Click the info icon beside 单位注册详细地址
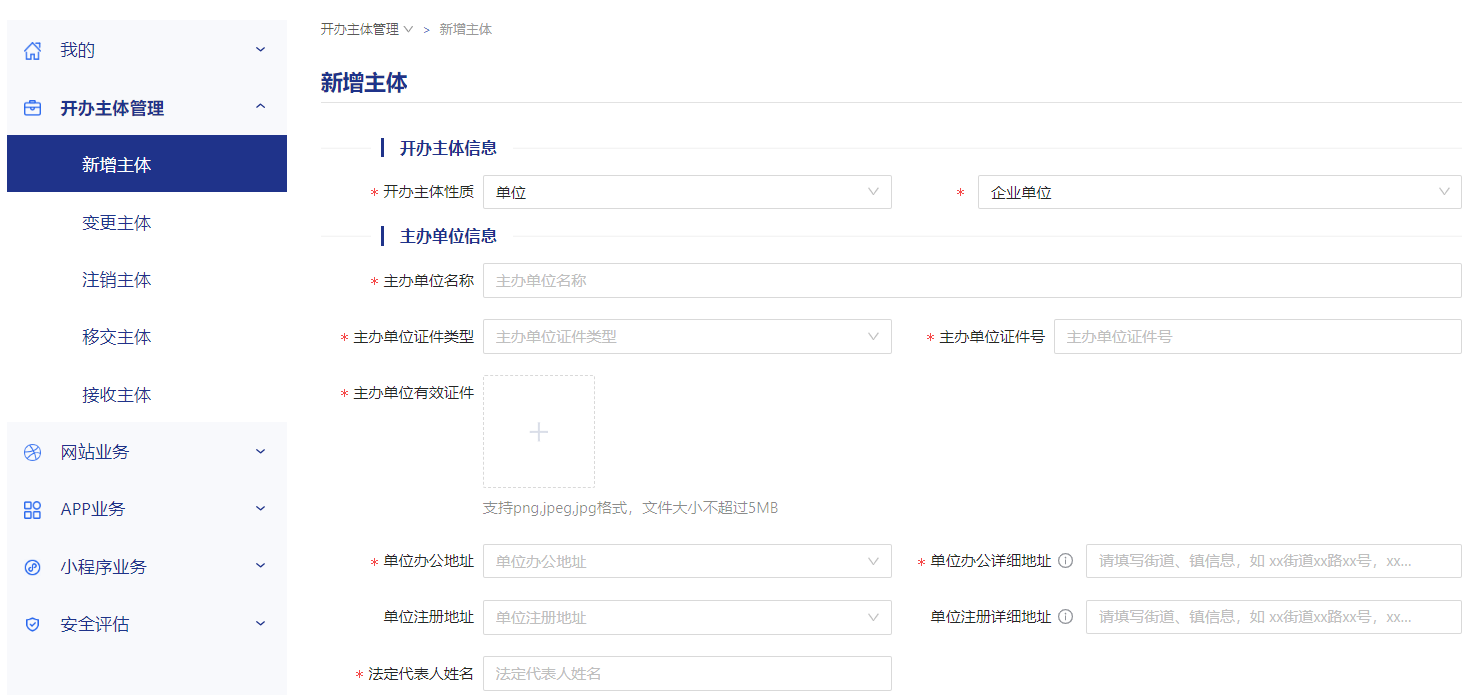 (x=1066, y=617)
